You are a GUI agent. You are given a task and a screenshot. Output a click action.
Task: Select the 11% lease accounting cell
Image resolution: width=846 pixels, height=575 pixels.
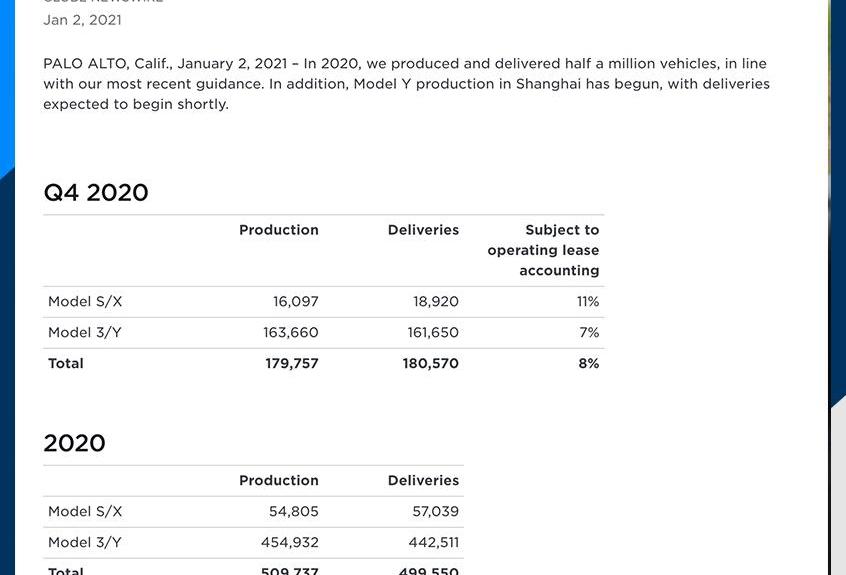pyautogui.click(x=587, y=302)
